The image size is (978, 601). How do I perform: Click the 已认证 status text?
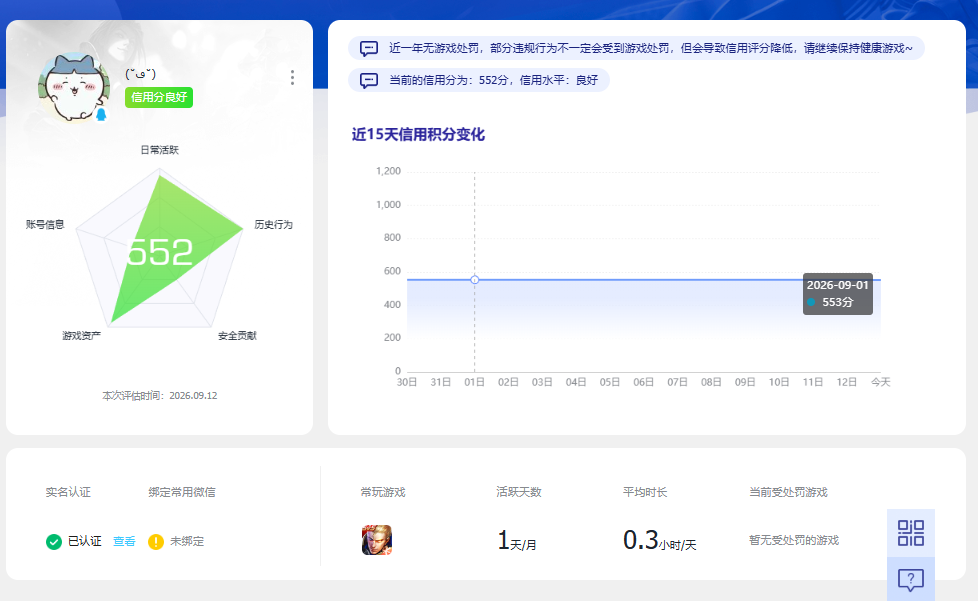(85, 541)
